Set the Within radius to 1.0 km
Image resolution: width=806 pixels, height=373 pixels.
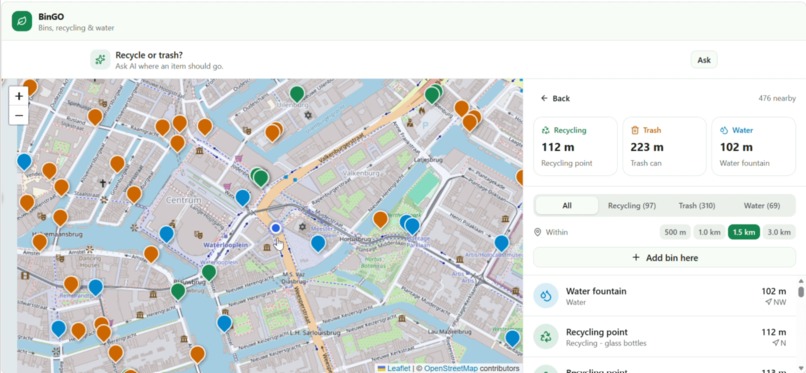[x=709, y=232]
